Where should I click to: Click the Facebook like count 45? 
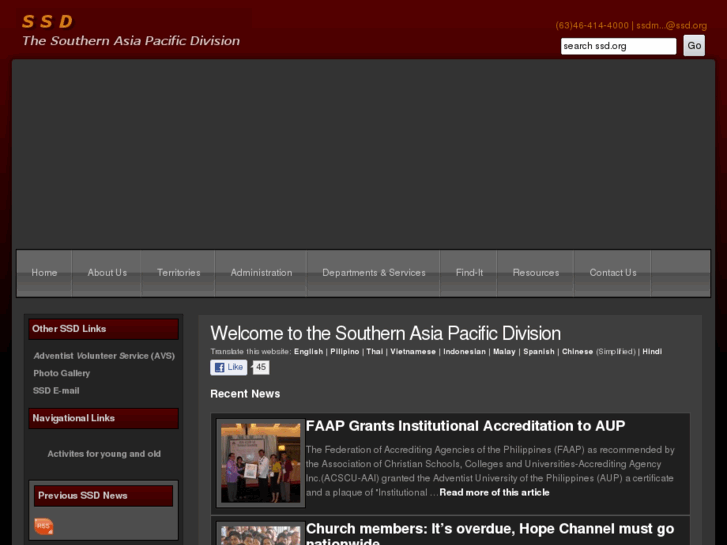tap(261, 367)
